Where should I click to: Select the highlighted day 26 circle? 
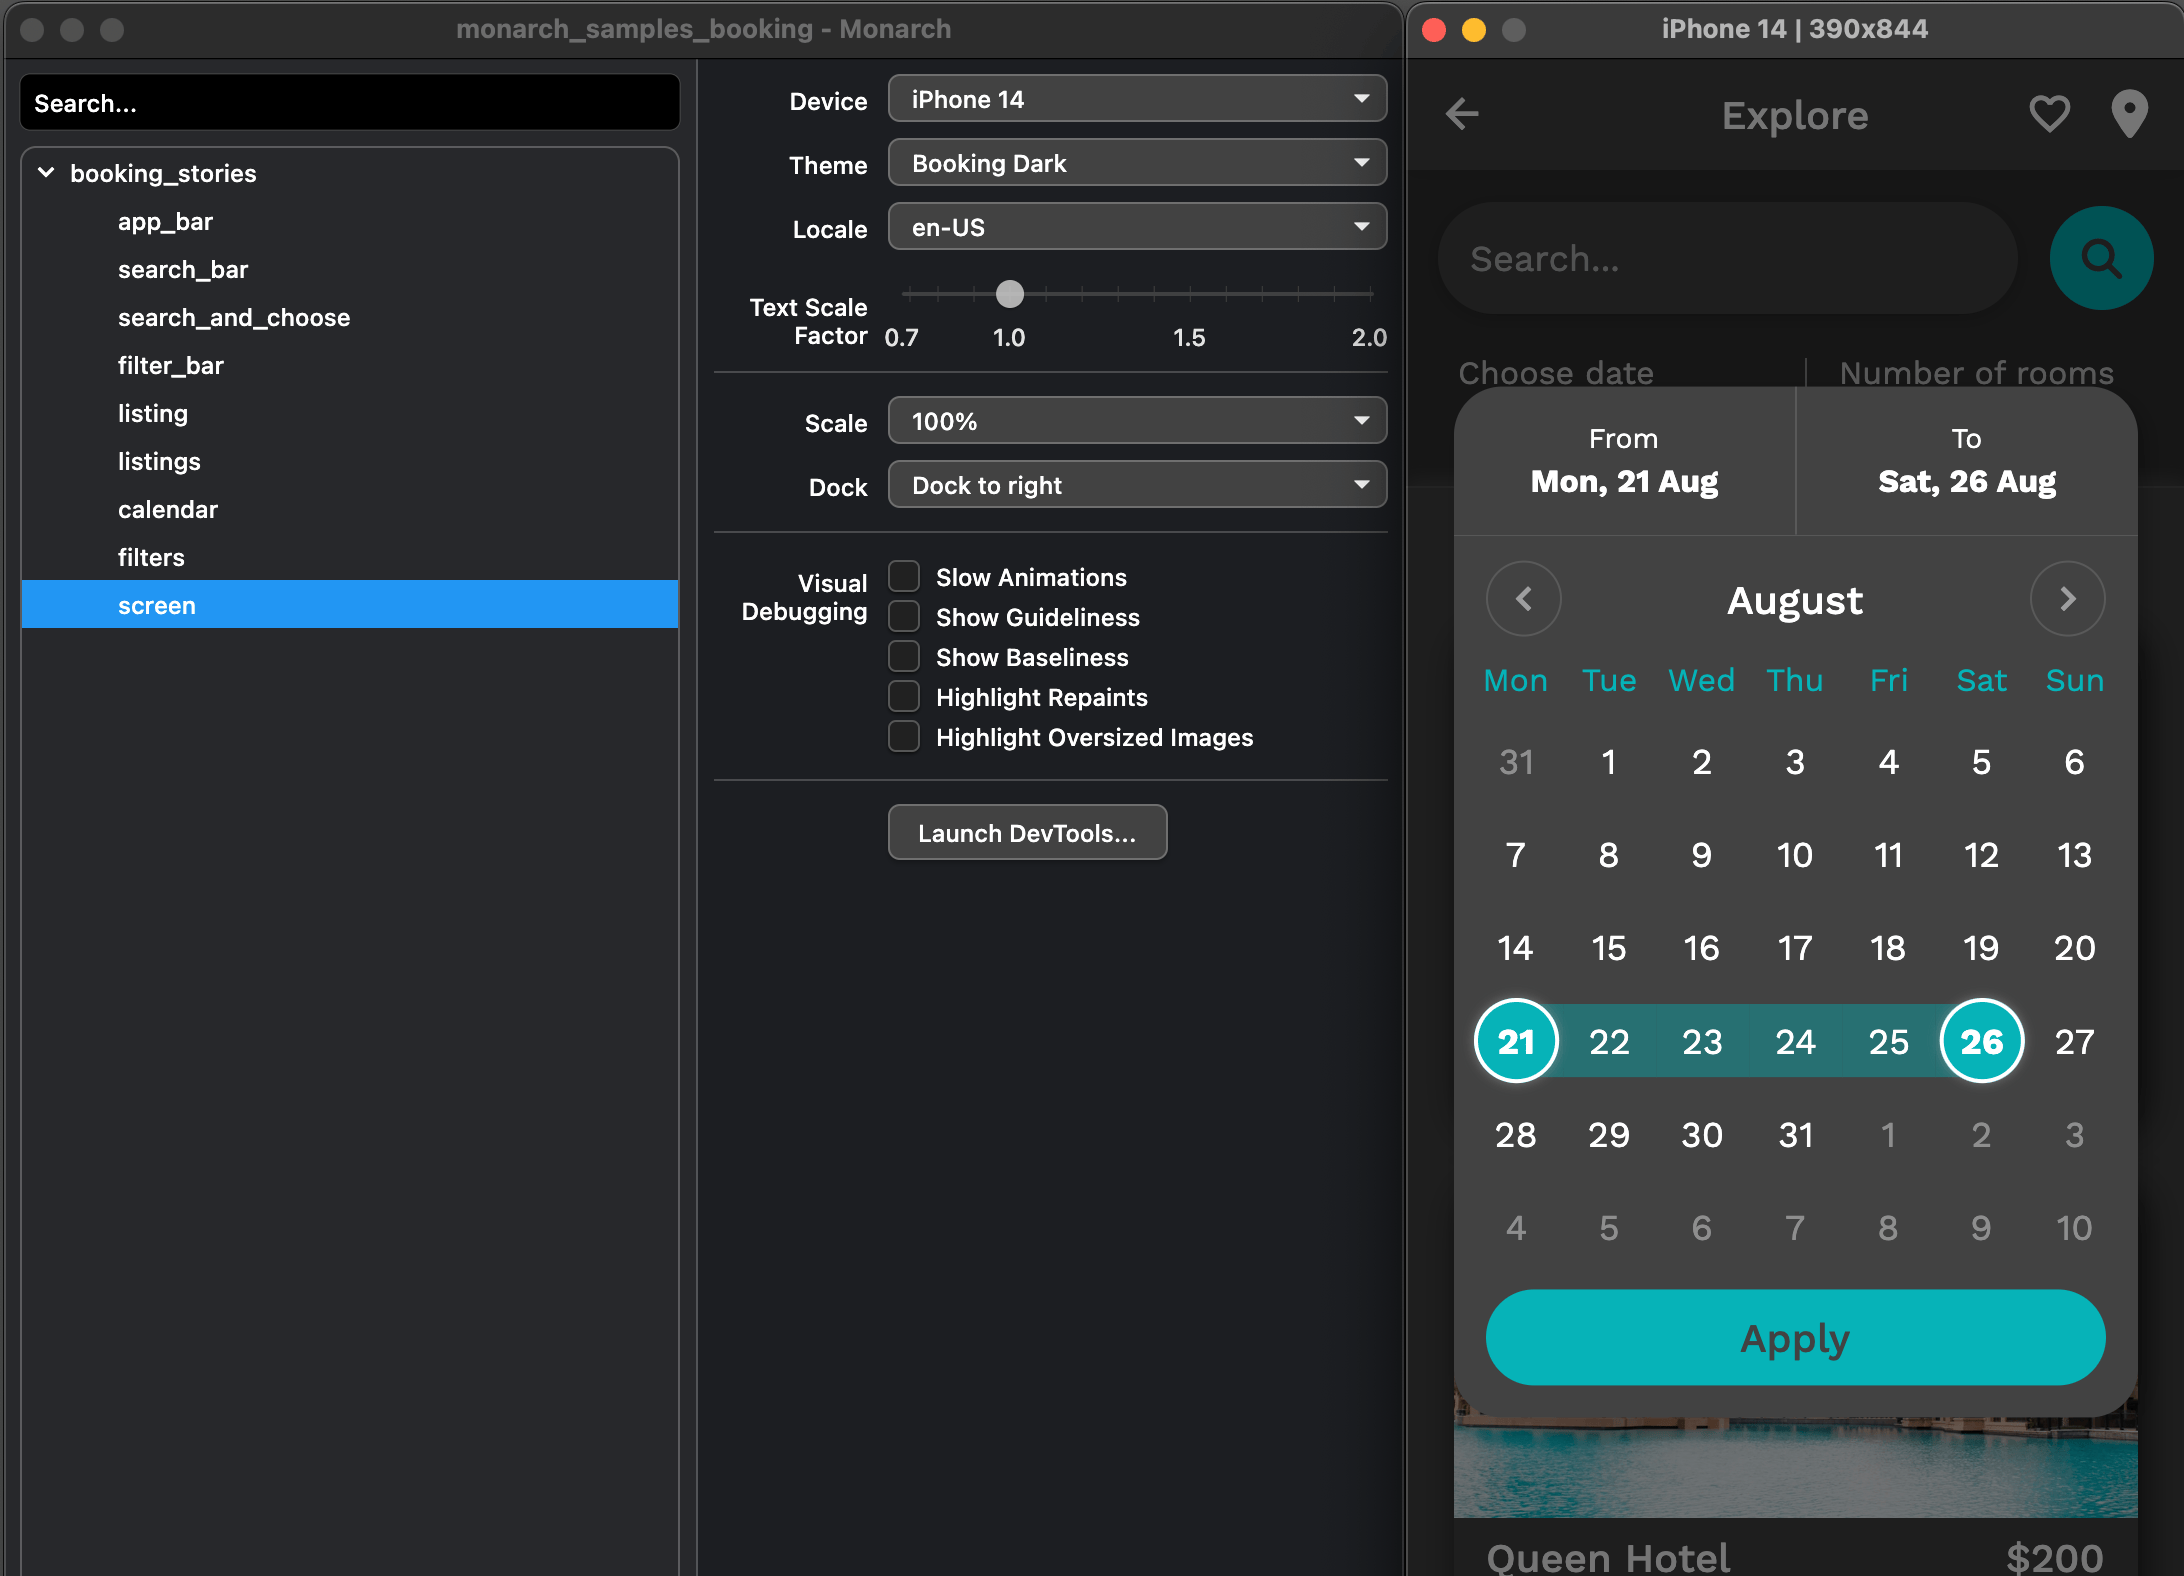point(1981,1041)
